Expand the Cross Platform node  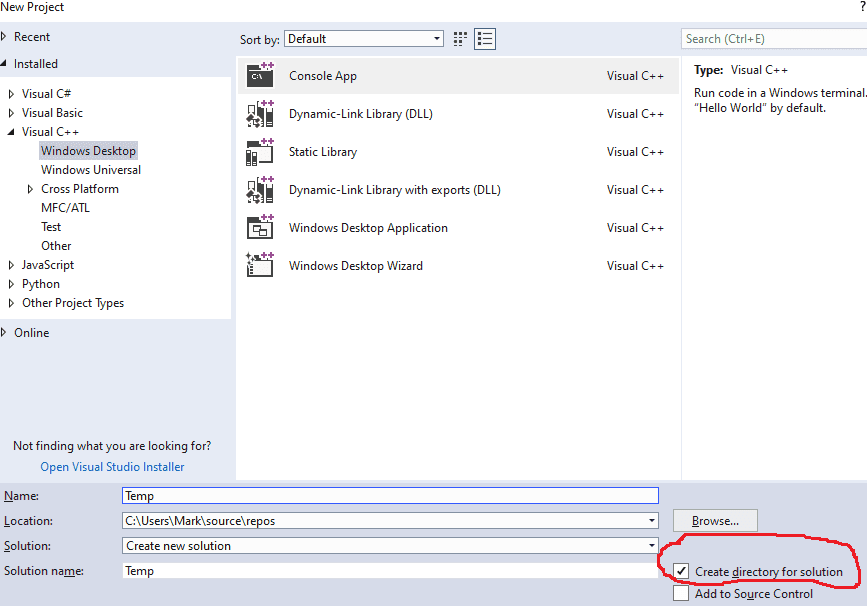tap(30, 189)
